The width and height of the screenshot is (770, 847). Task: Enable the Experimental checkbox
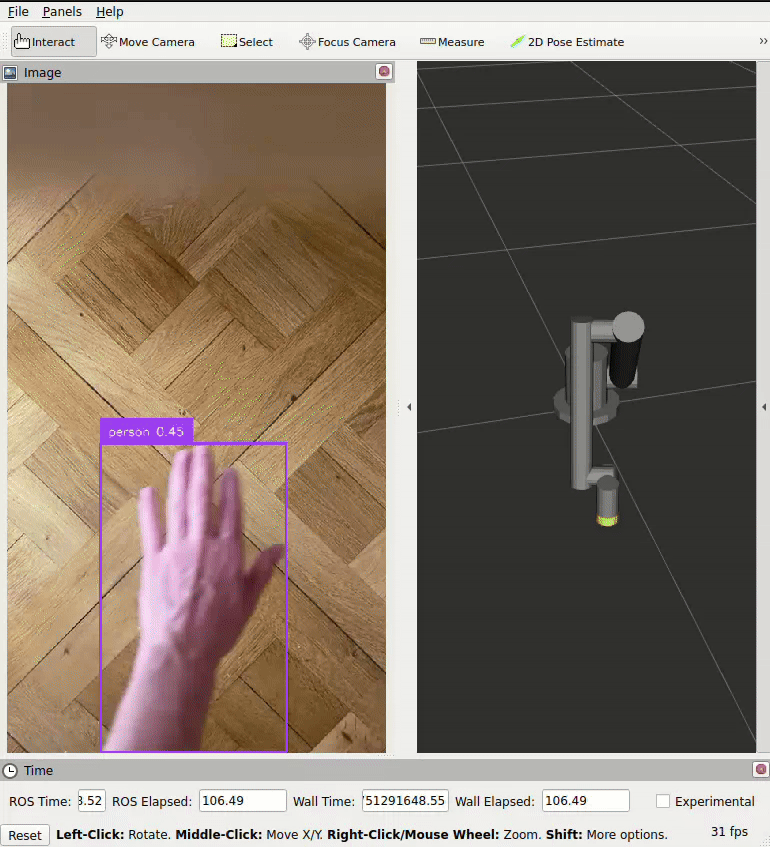click(663, 801)
